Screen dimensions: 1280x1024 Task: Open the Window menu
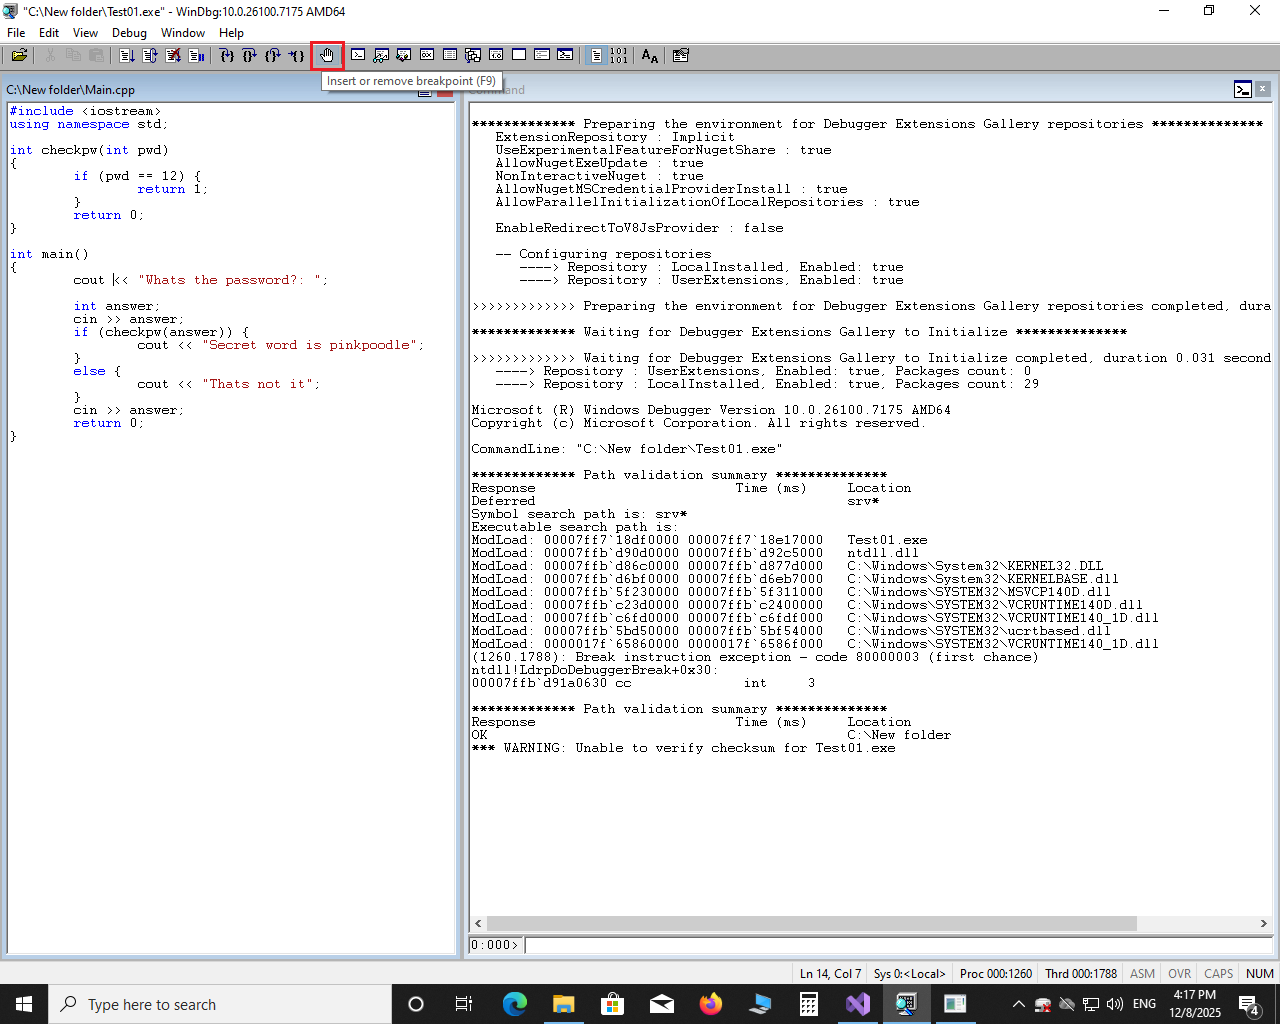coord(183,33)
